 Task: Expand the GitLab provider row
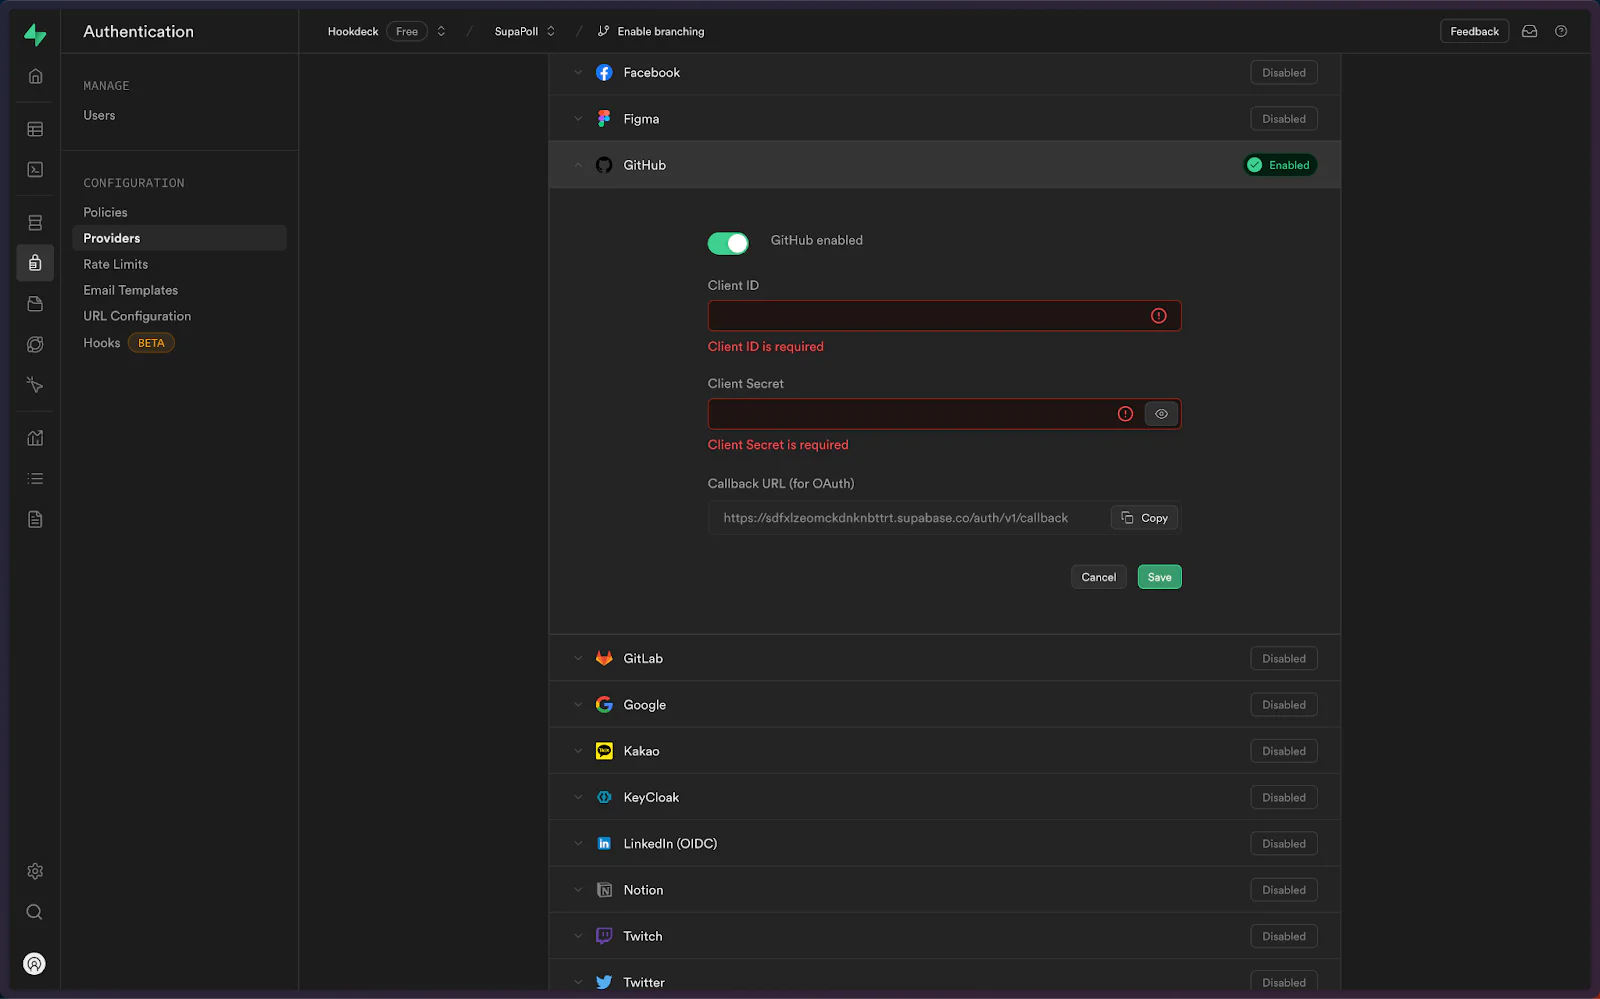click(944, 658)
